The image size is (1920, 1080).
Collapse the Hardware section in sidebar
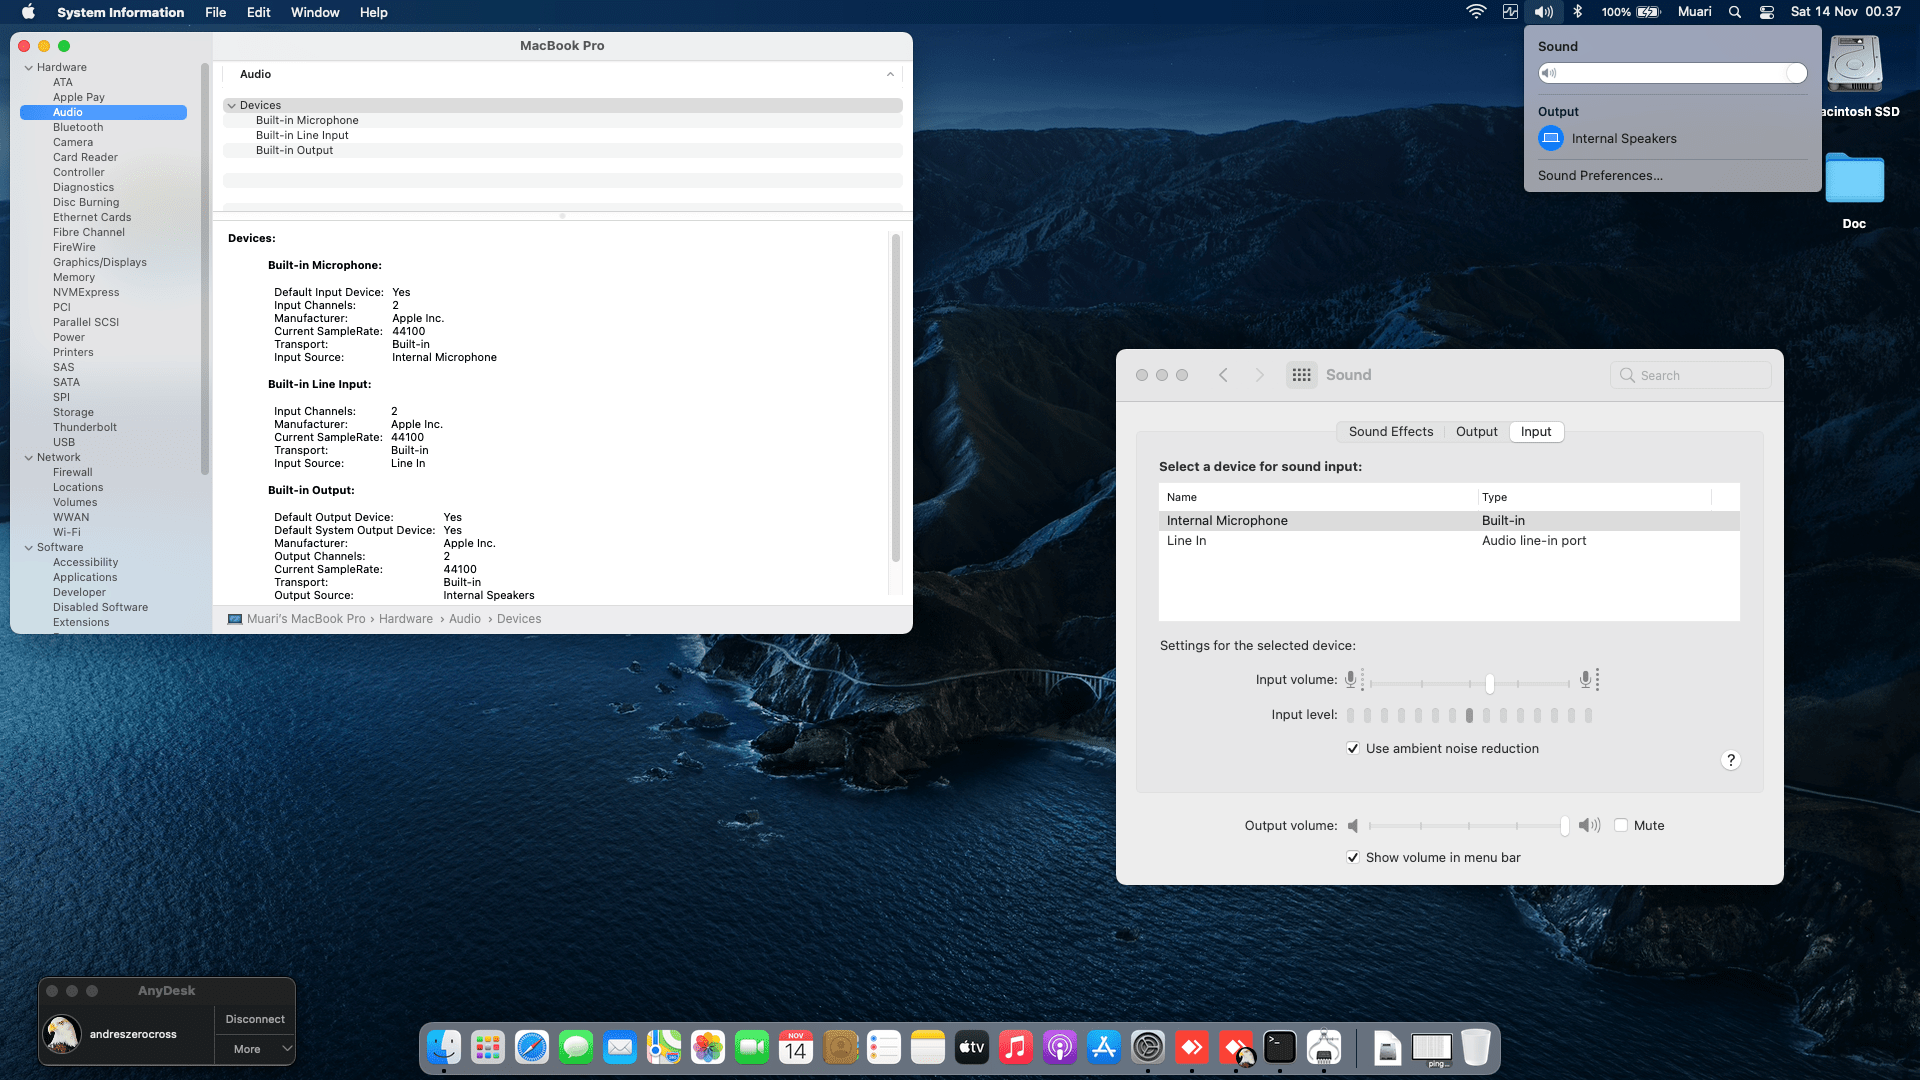click(x=29, y=67)
